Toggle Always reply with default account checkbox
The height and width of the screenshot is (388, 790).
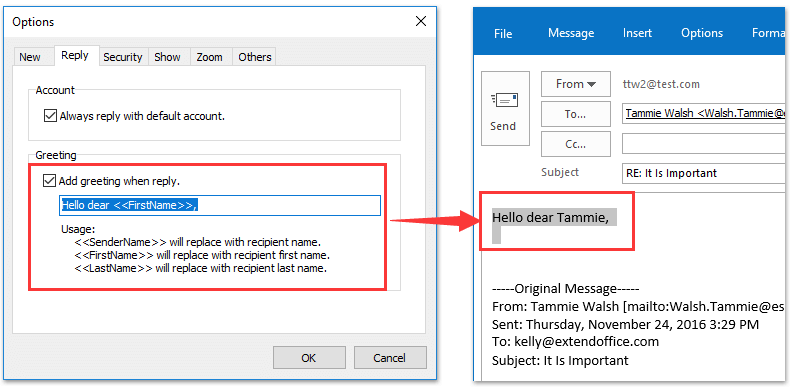click(50, 116)
